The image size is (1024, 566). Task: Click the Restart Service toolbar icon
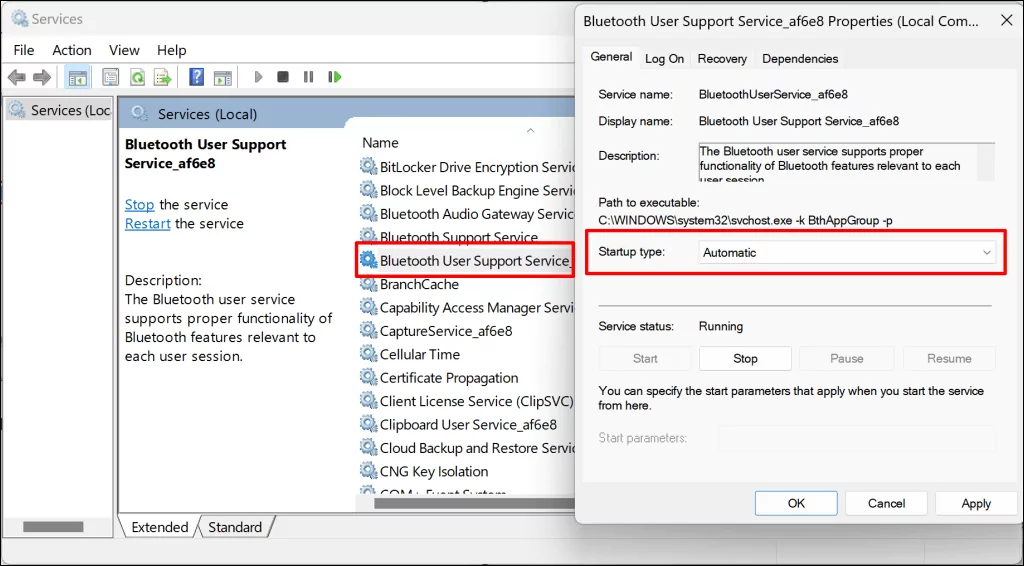[x=335, y=77]
